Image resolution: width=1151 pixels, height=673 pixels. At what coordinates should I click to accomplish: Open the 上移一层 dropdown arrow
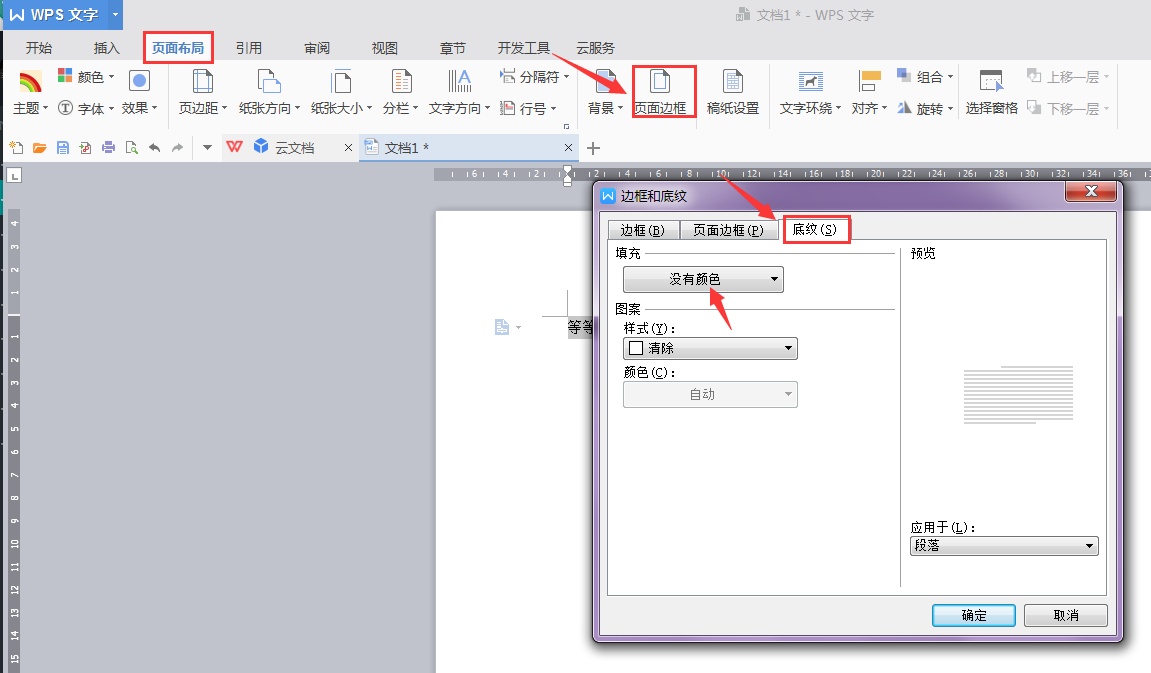point(1106,76)
